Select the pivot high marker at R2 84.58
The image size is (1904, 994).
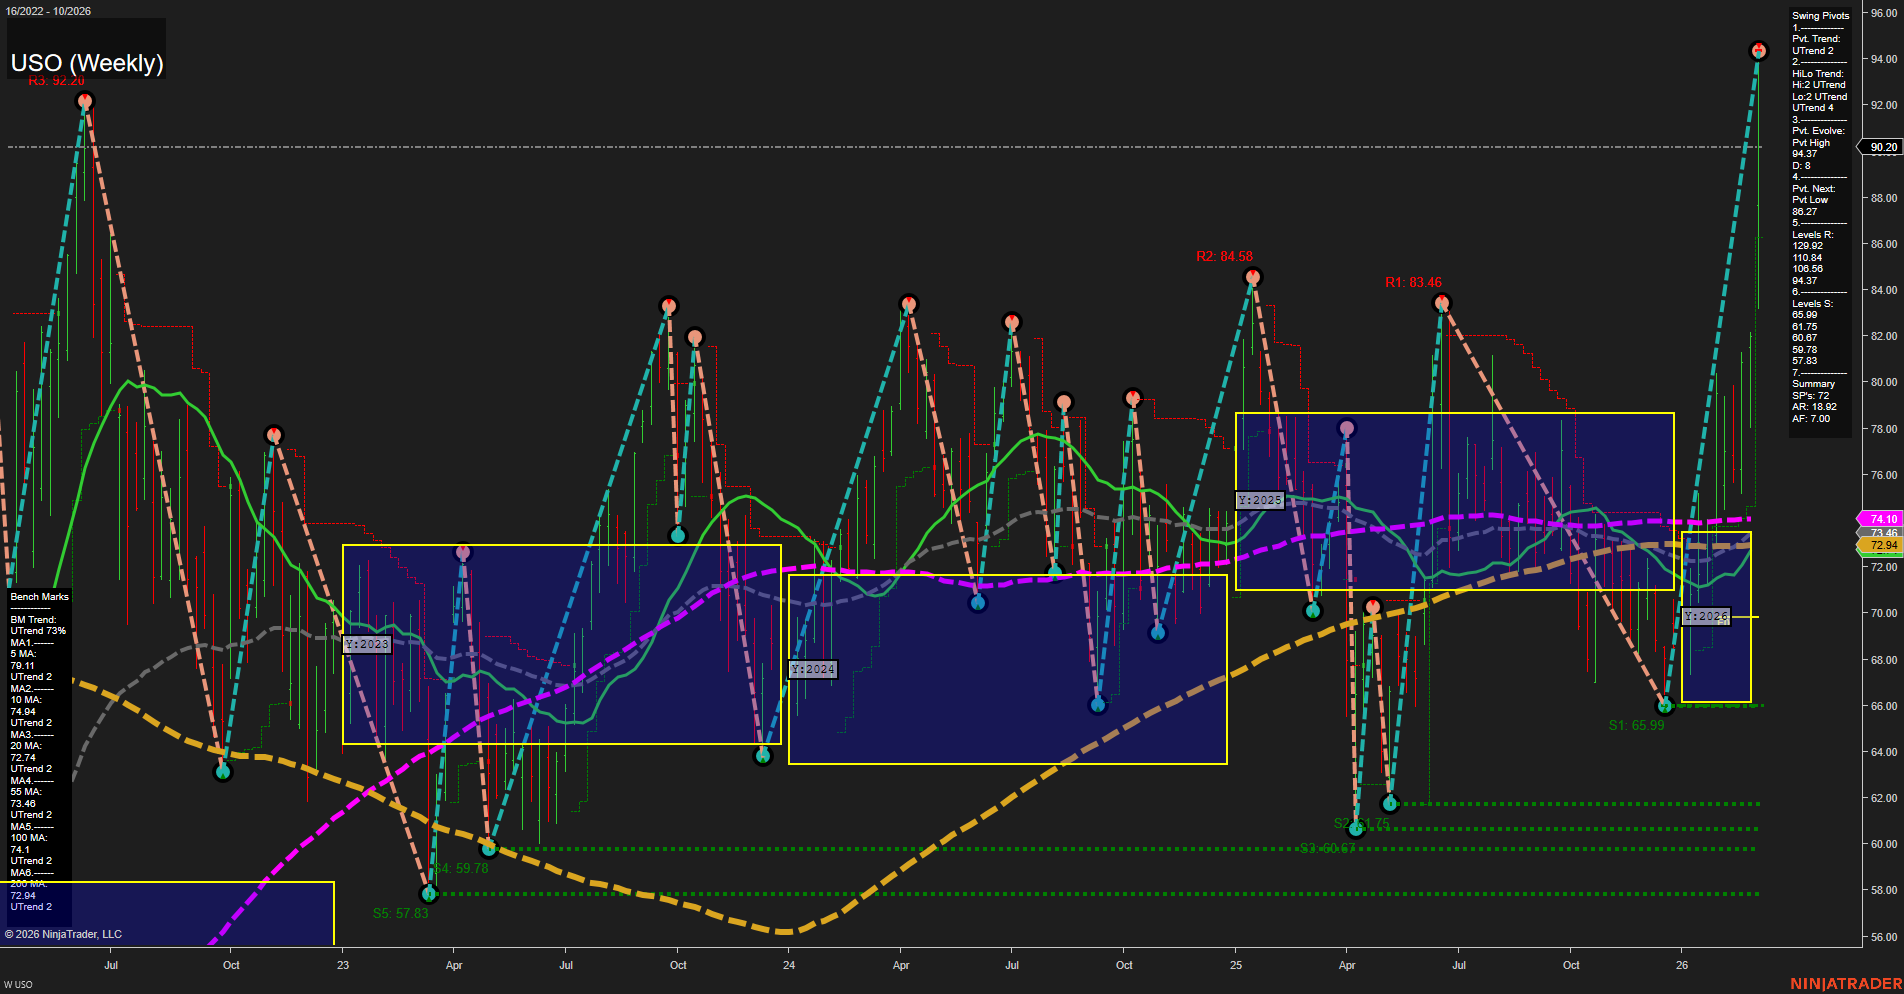(x=1253, y=276)
